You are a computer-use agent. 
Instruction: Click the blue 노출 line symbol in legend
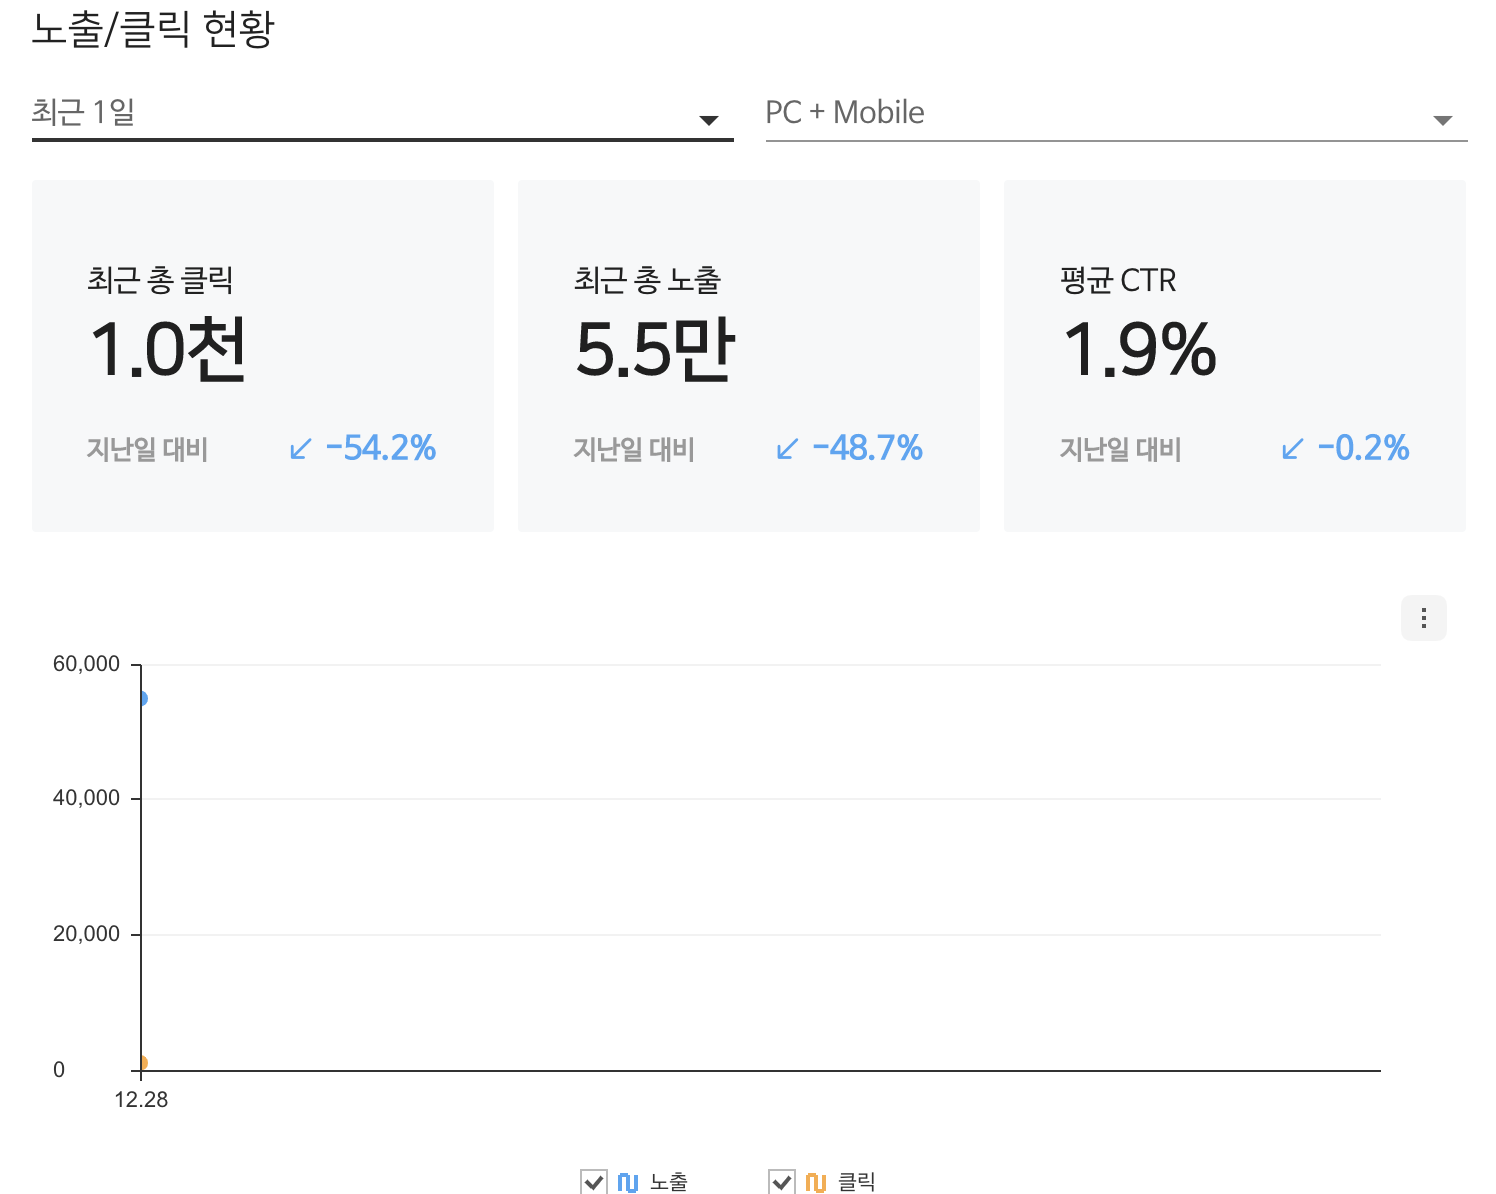pos(628,1181)
